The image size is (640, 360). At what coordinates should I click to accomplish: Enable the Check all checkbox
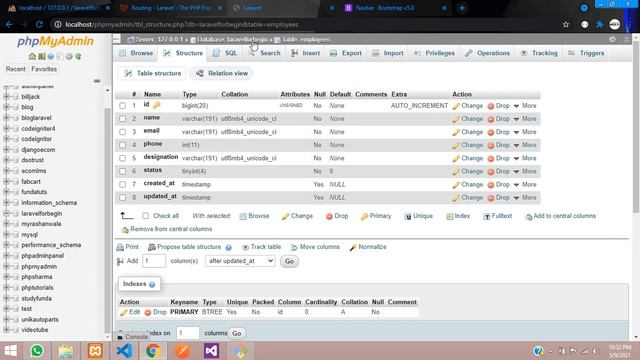146,216
